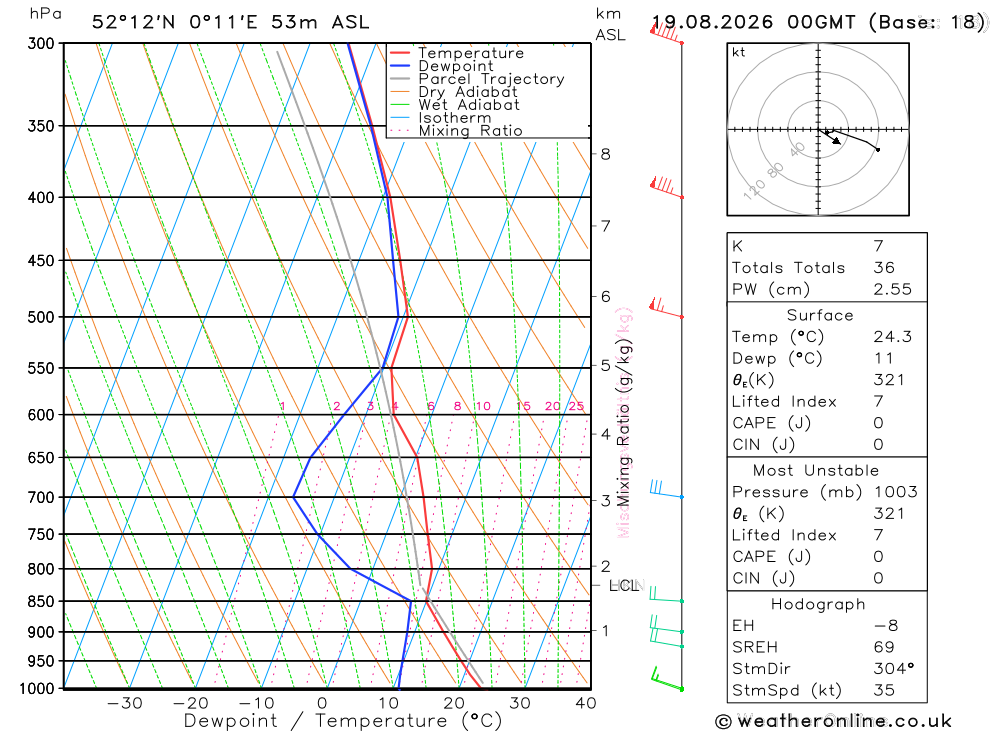1000x733 pixels.
Task: Click the 5 km altitude label
Action: [x=605, y=366]
